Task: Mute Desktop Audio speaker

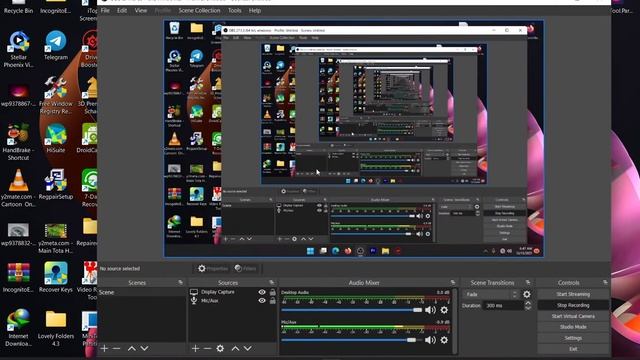Action: [430, 310]
